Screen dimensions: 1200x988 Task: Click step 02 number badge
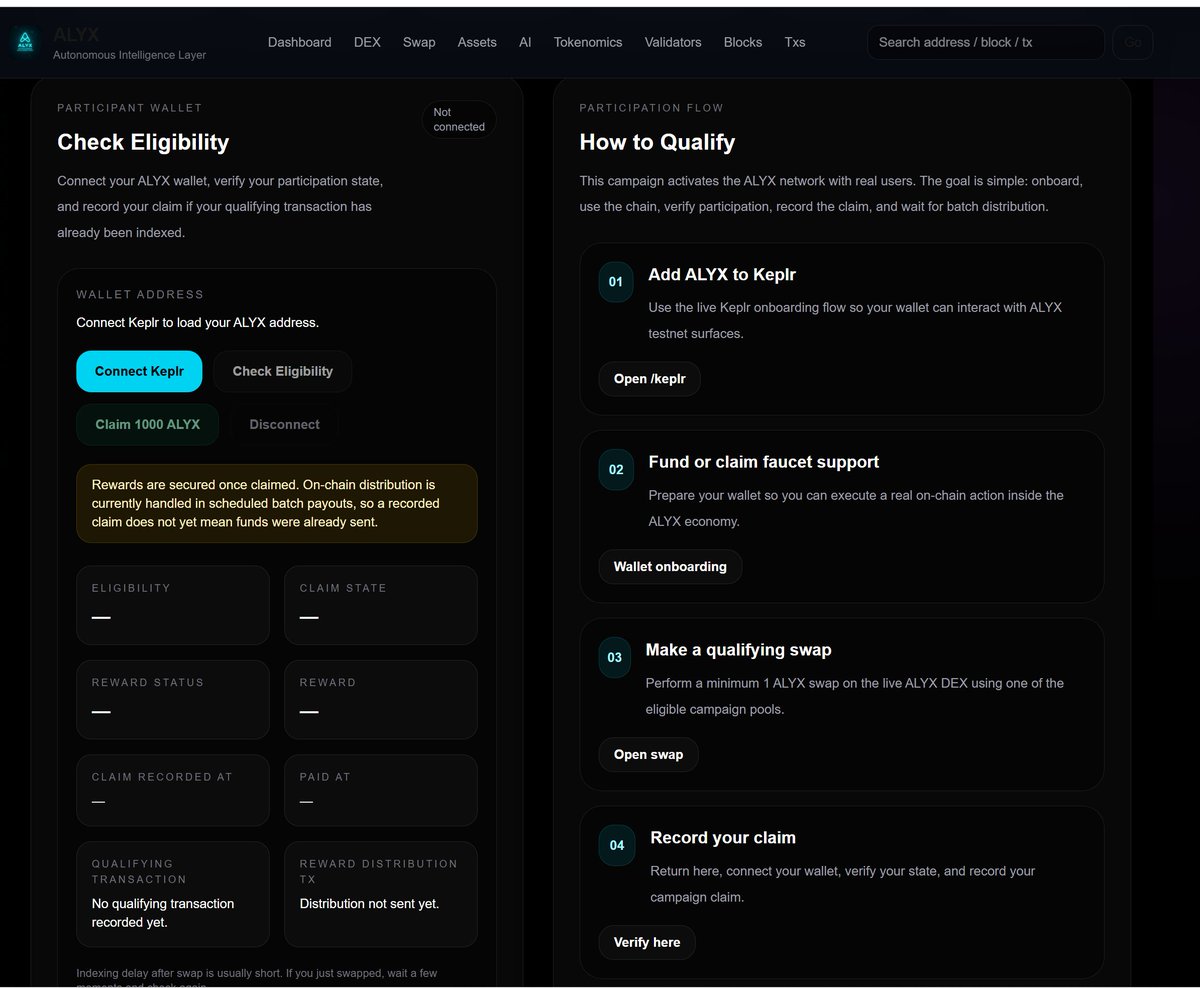pyautogui.click(x=616, y=469)
